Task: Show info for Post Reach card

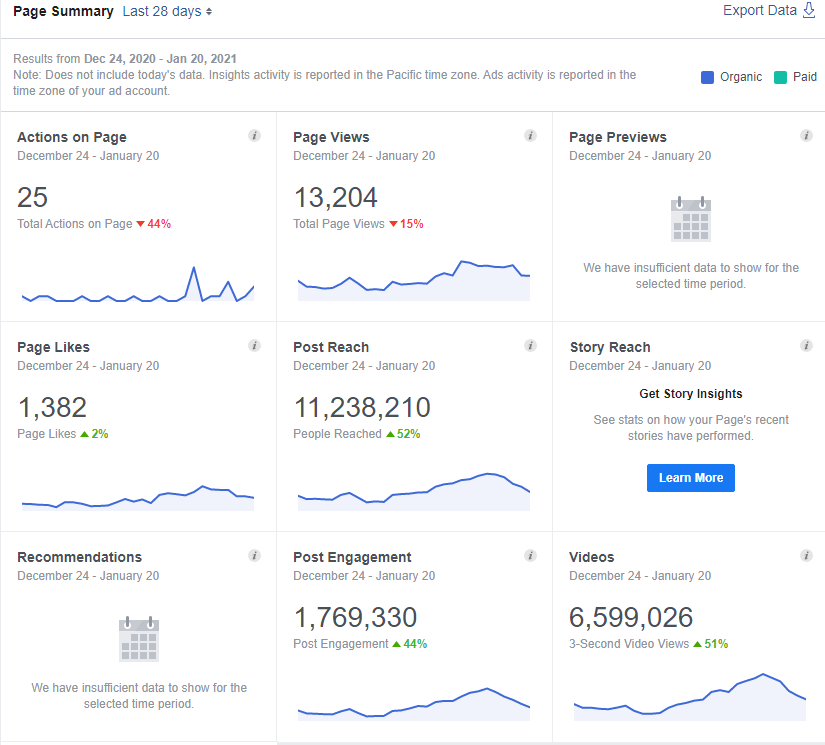Action: (530, 346)
